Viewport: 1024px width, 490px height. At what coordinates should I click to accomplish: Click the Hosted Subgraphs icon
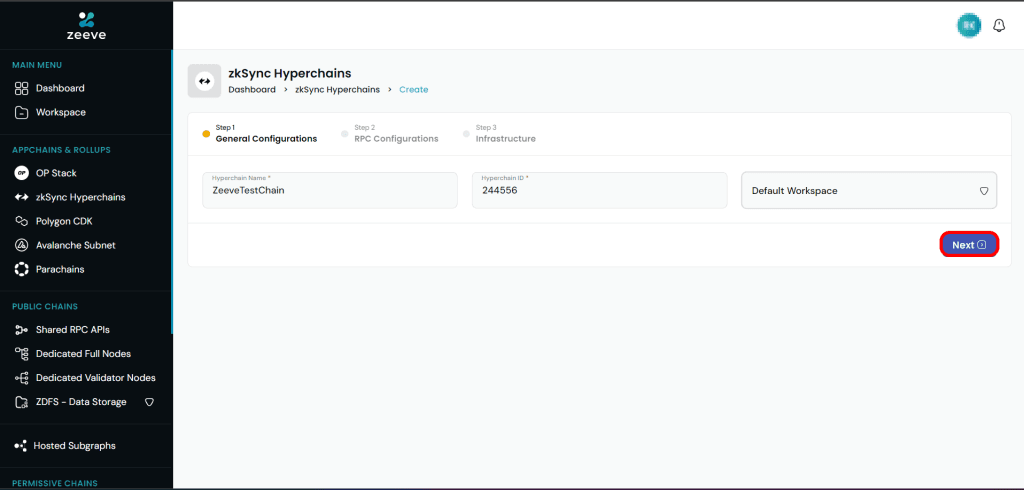[x=20, y=446]
